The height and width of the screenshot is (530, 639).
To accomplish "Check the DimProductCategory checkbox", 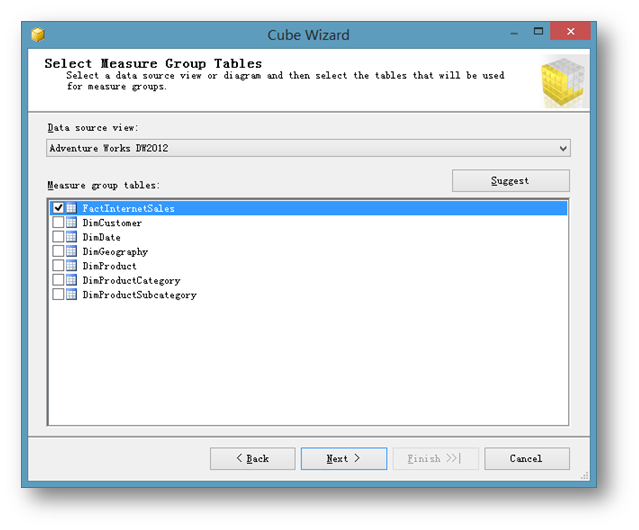I will point(58,280).
